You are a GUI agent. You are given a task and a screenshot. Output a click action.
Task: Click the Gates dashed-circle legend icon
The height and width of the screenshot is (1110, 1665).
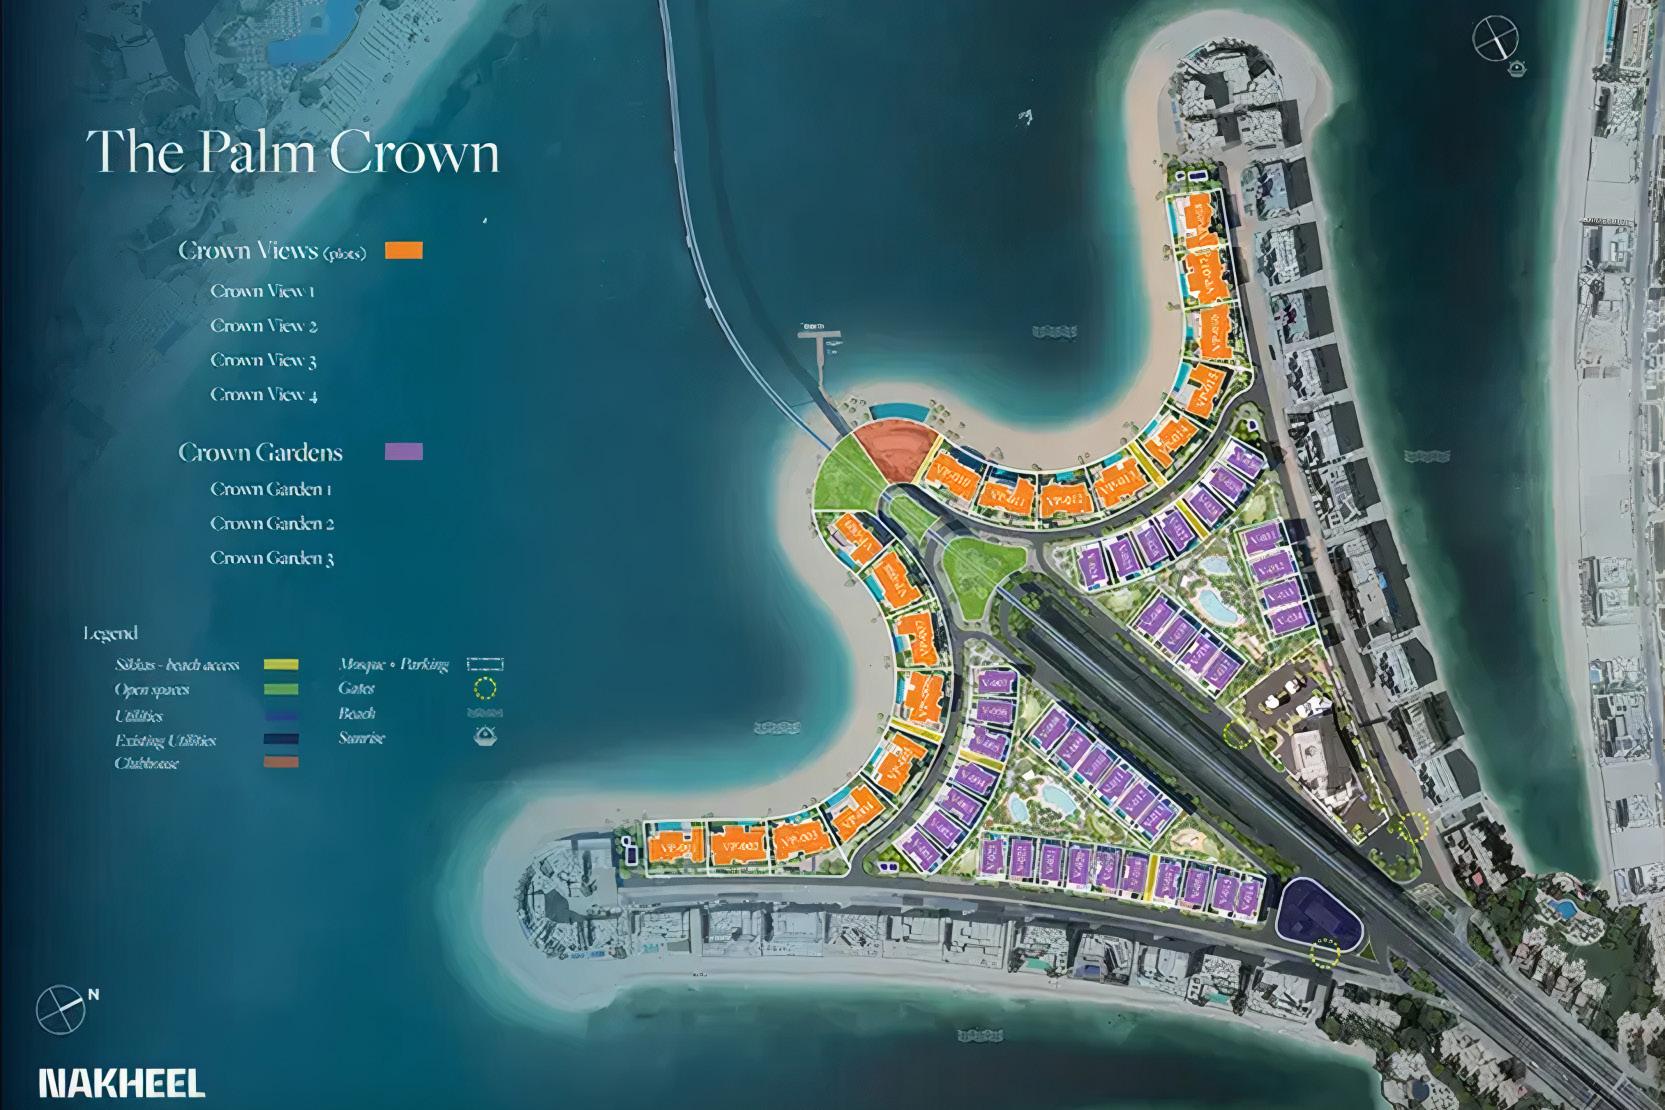tap(485, 688)
